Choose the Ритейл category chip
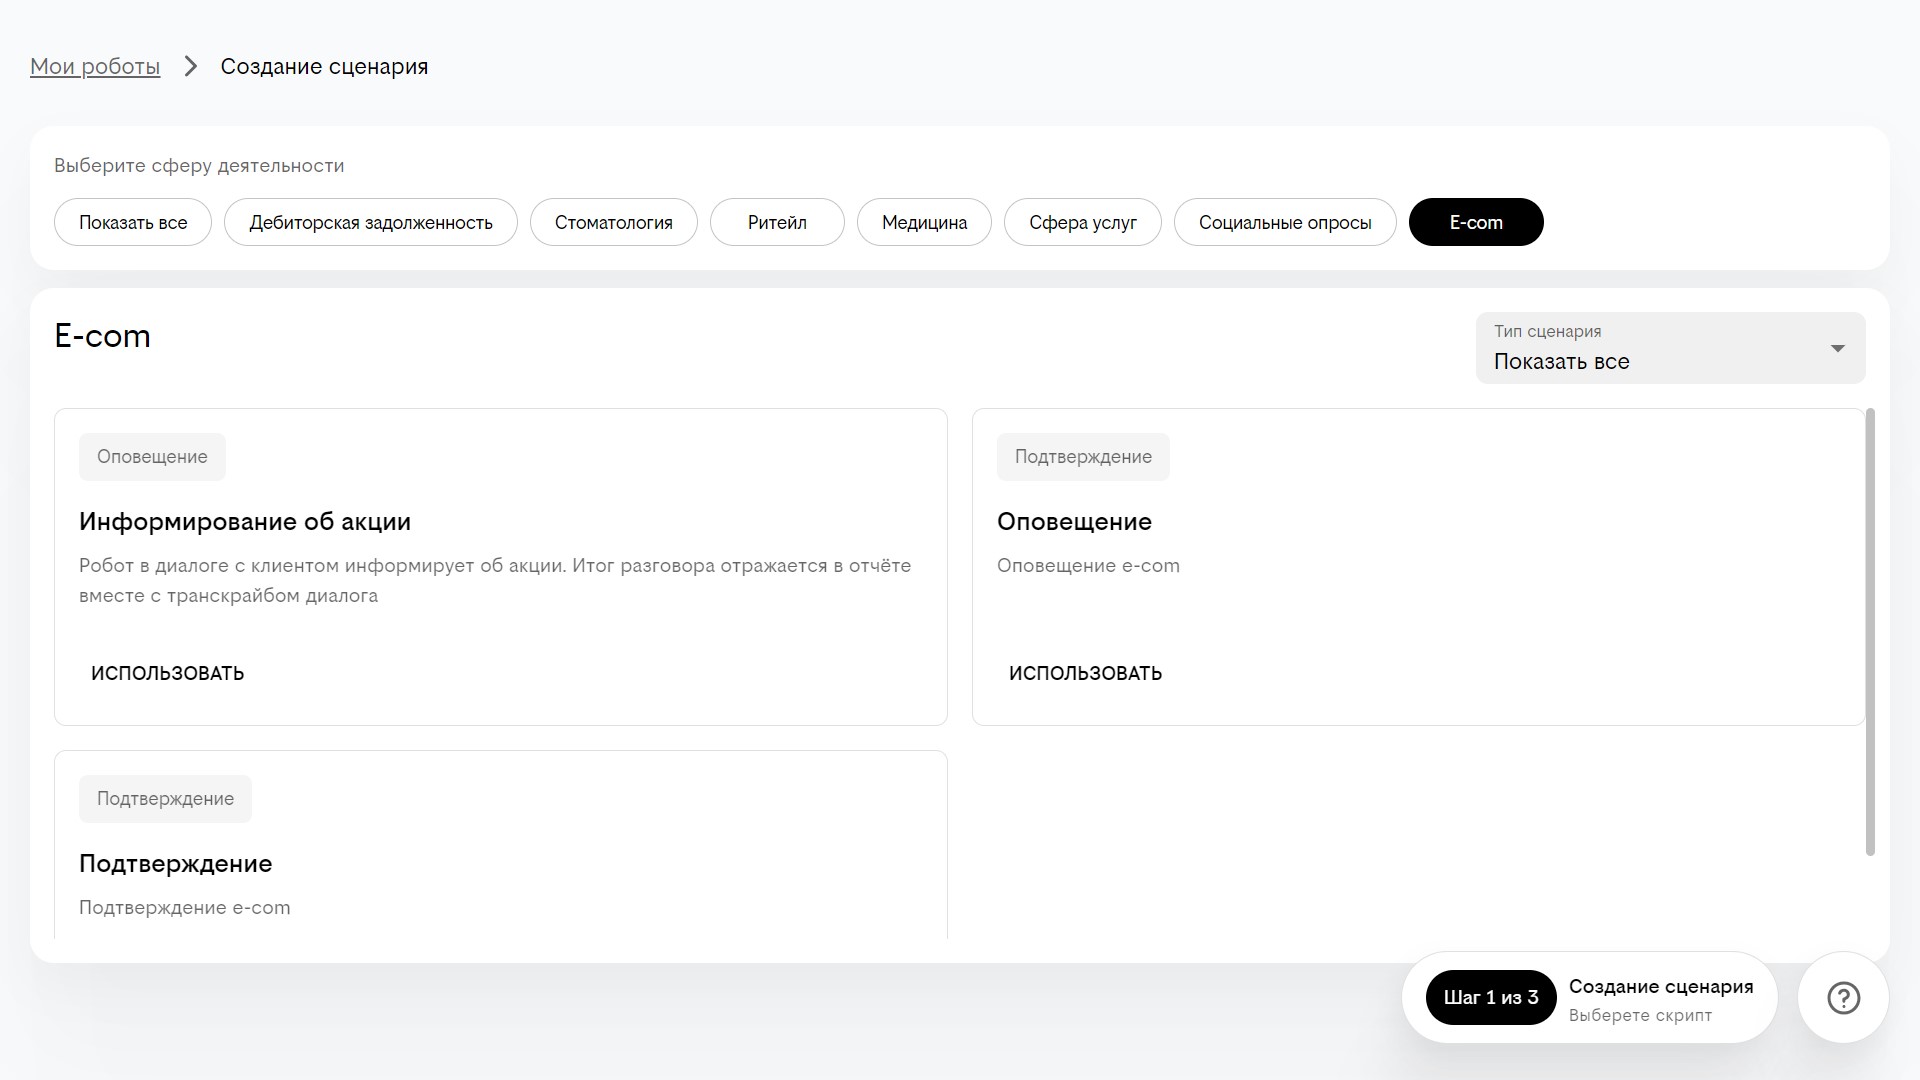1920x1080 pixels. tap(777, 222)
